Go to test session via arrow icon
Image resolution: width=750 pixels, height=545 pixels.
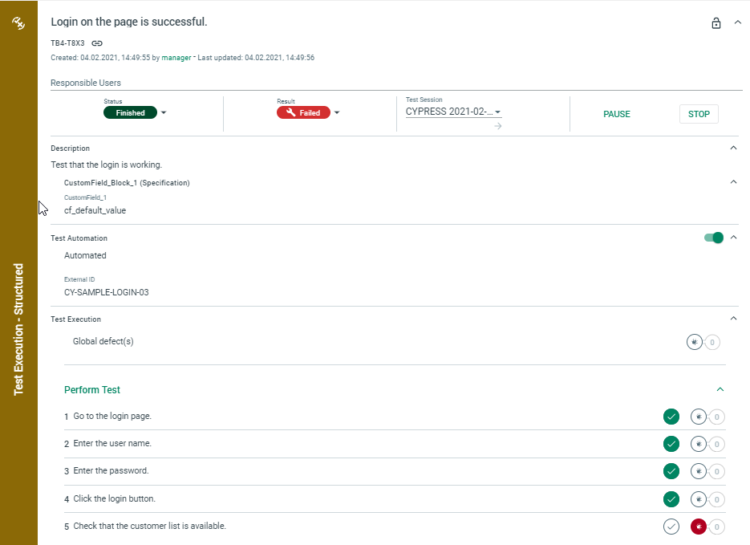pyautogui.click(x=498, y=126)
